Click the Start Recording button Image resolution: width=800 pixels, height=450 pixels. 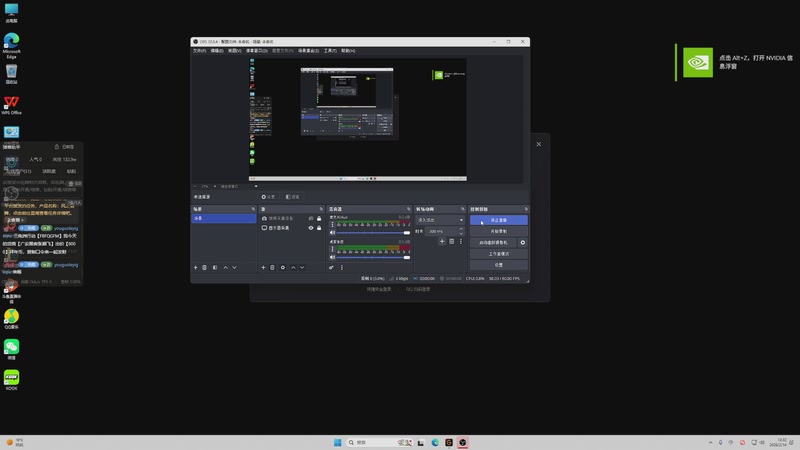tap(498, 231)
